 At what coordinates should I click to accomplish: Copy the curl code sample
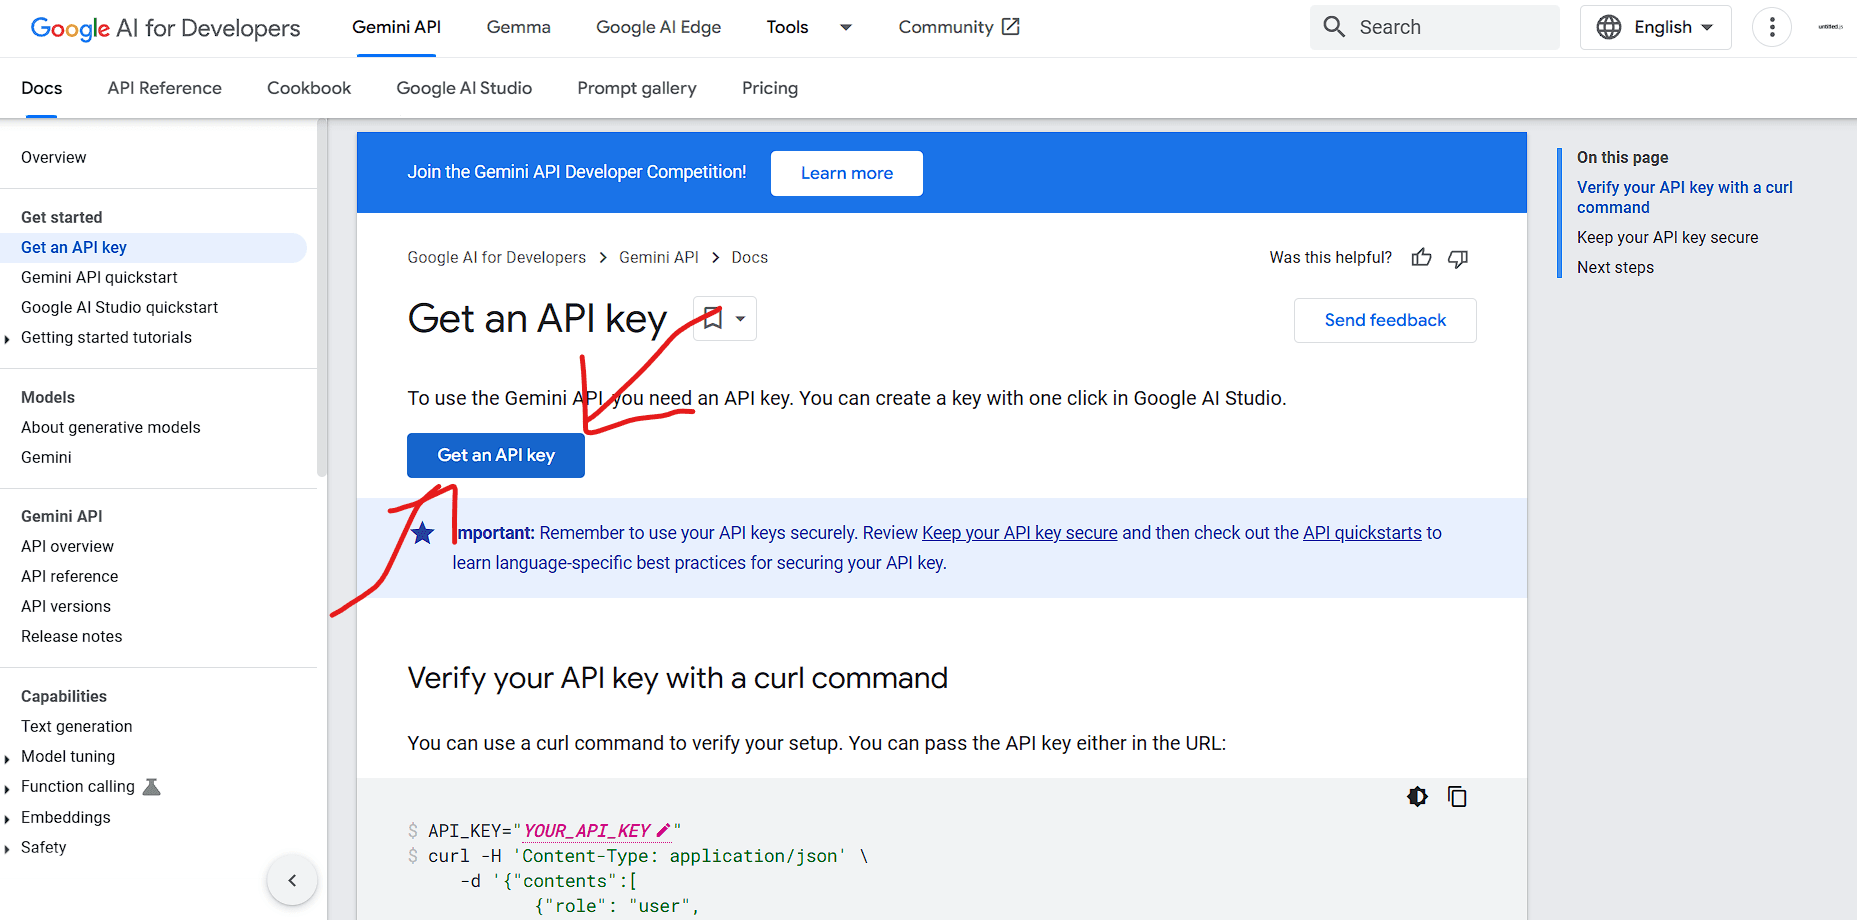(x=1457, y=796)
